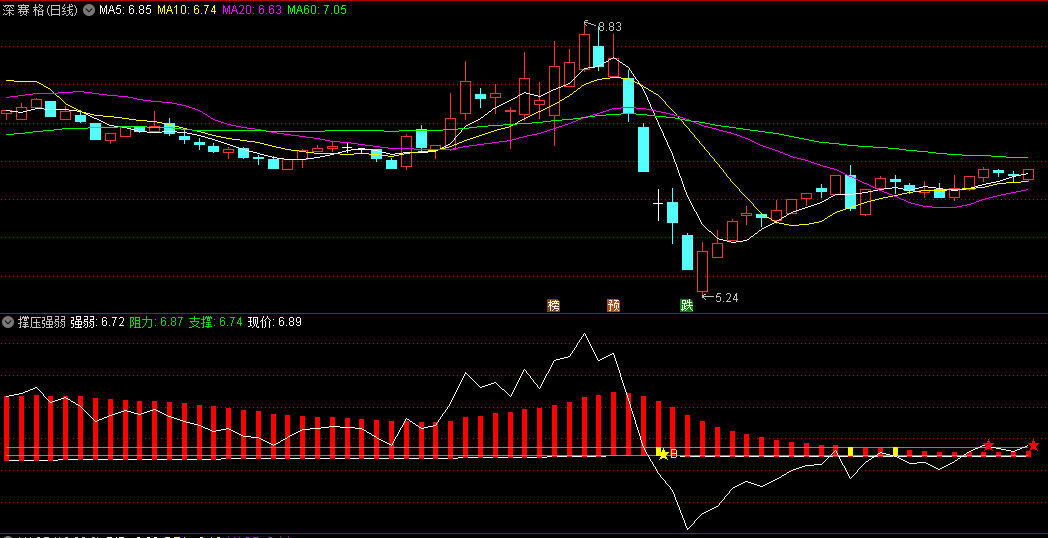
Task: Select the 深赛格(日线) stock title
Action: point(41,10)
